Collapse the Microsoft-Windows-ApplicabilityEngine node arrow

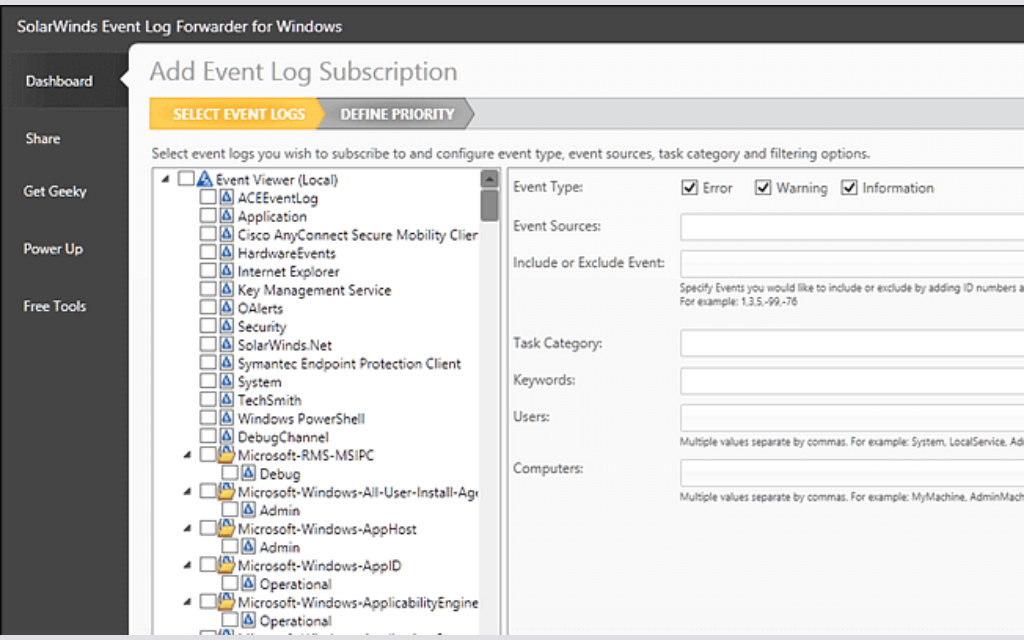coord(187,602)
